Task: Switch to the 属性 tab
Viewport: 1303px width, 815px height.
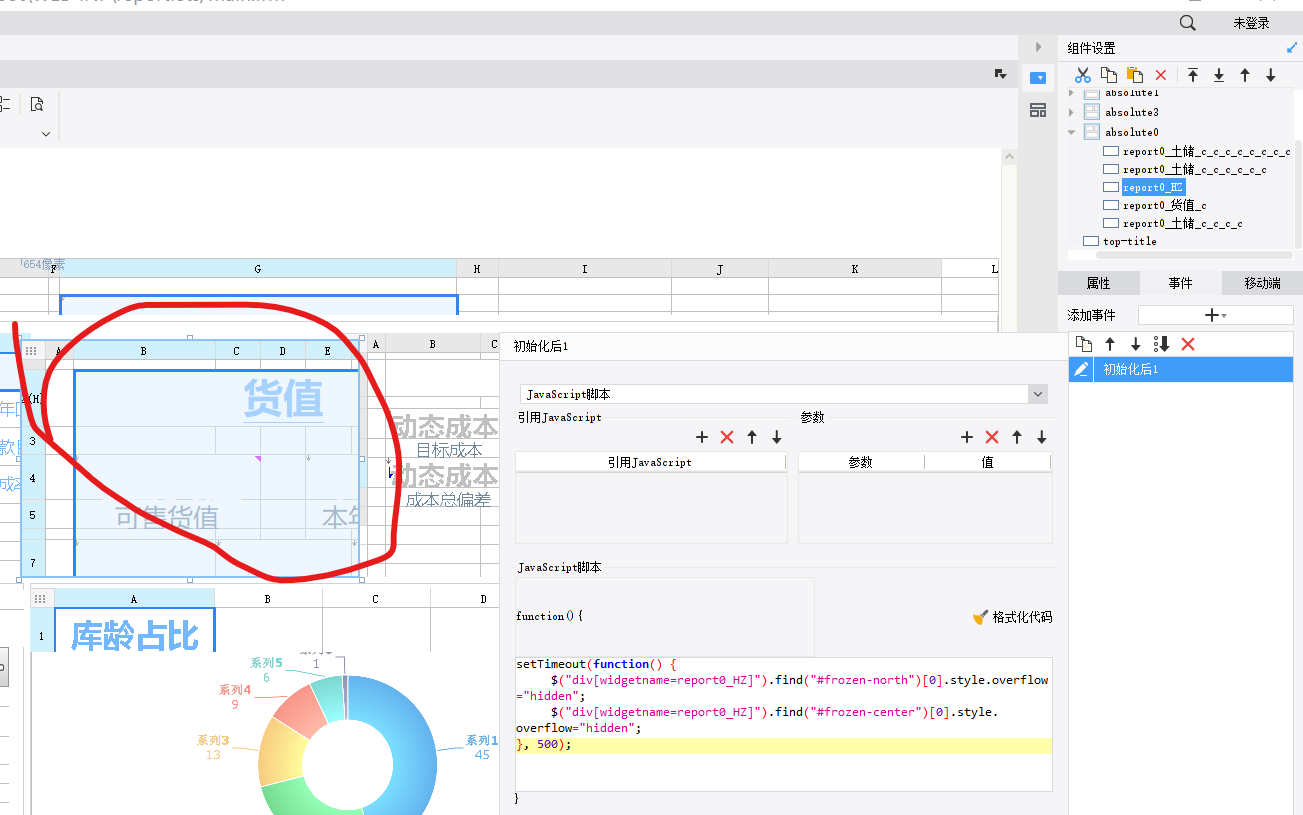Action: [1098, 283]
